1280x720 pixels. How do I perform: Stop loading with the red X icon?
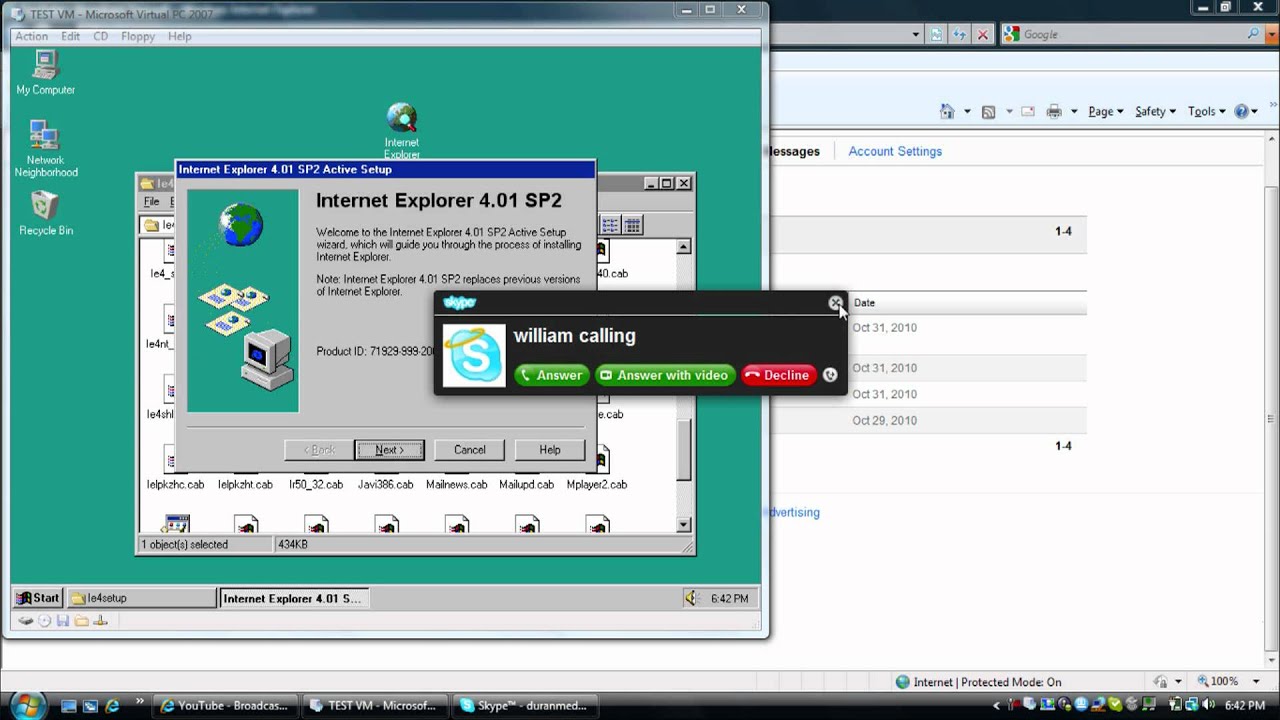click(x=982, y=34)
